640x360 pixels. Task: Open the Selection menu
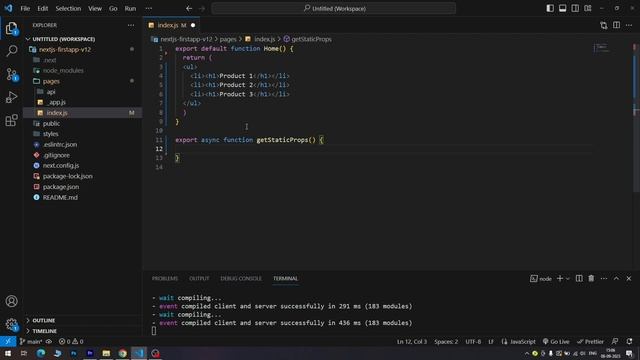point(68,8)
